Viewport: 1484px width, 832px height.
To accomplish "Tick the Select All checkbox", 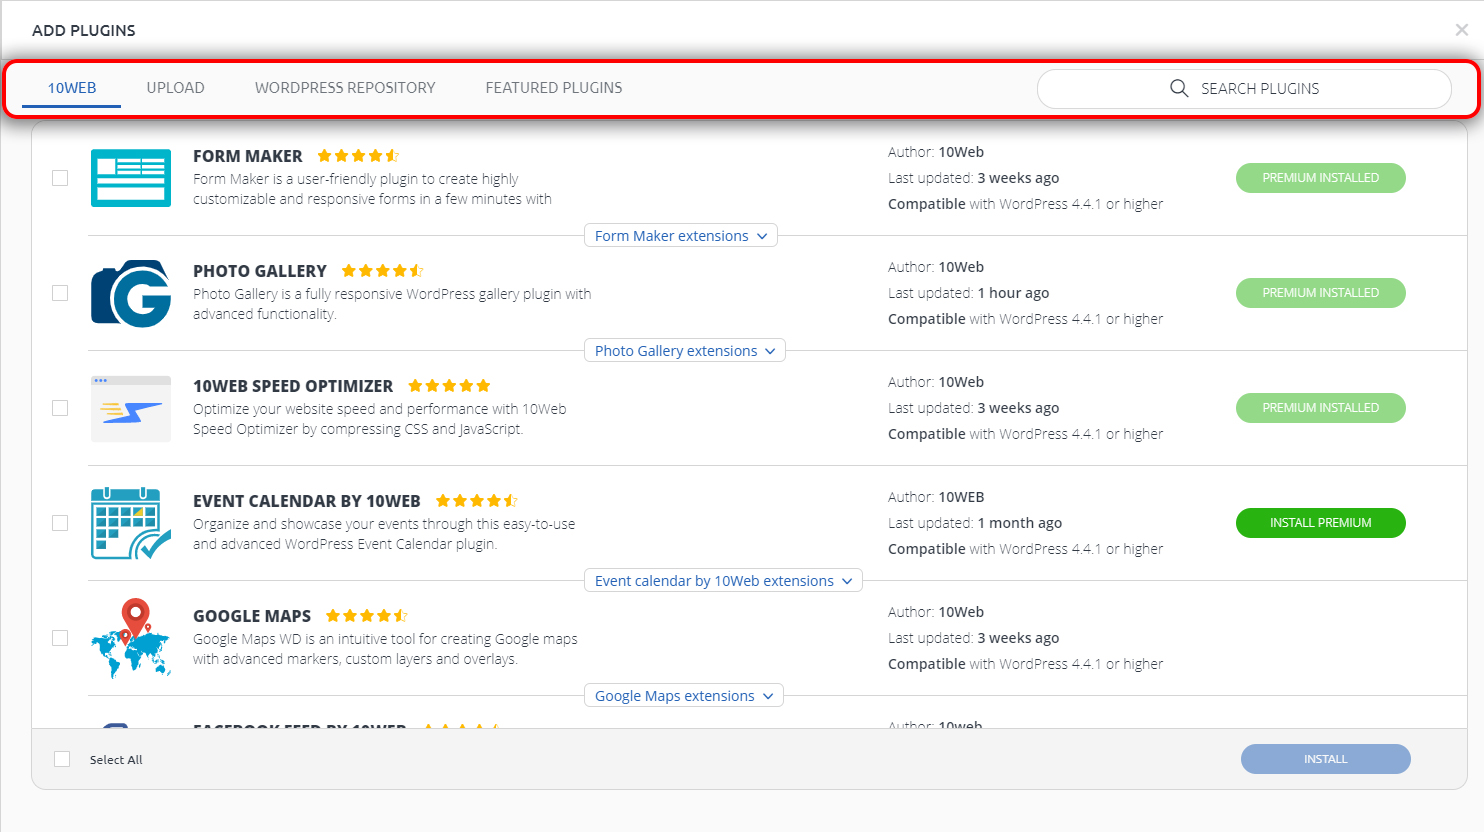I will tap(62, 759).
